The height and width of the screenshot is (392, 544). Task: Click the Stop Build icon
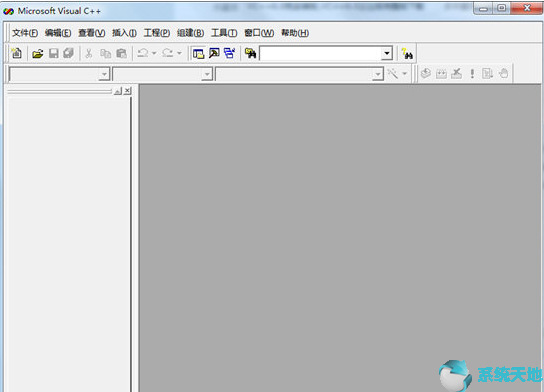point(457,73)
